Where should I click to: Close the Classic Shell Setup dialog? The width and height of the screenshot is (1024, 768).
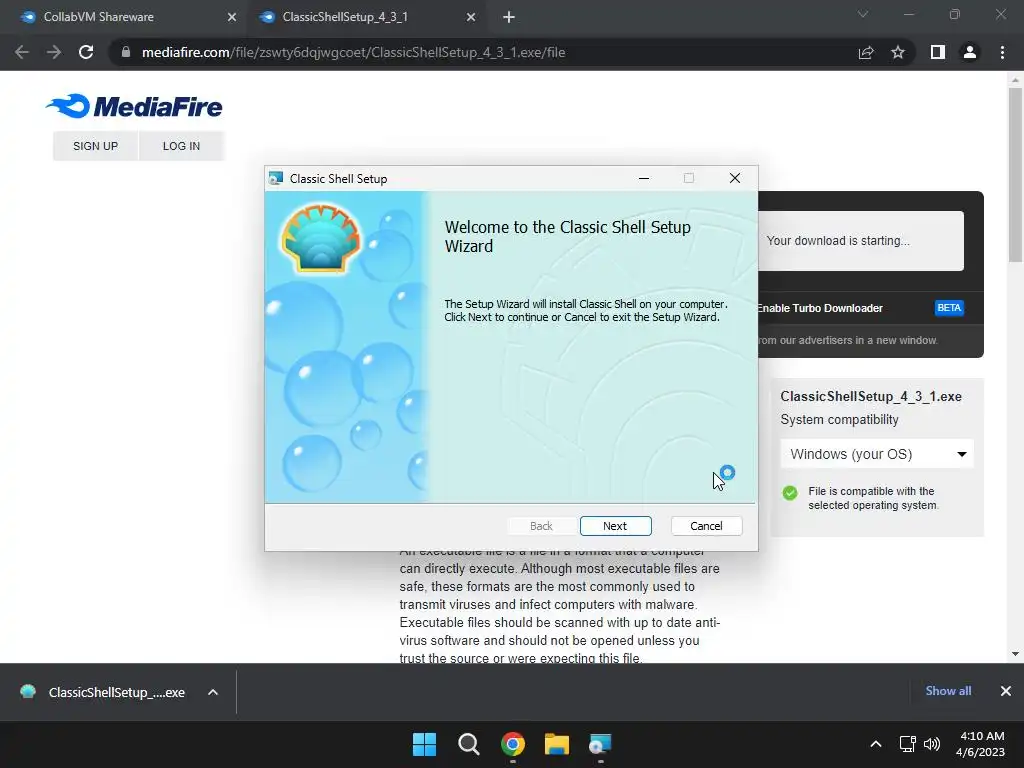[735, 178]
